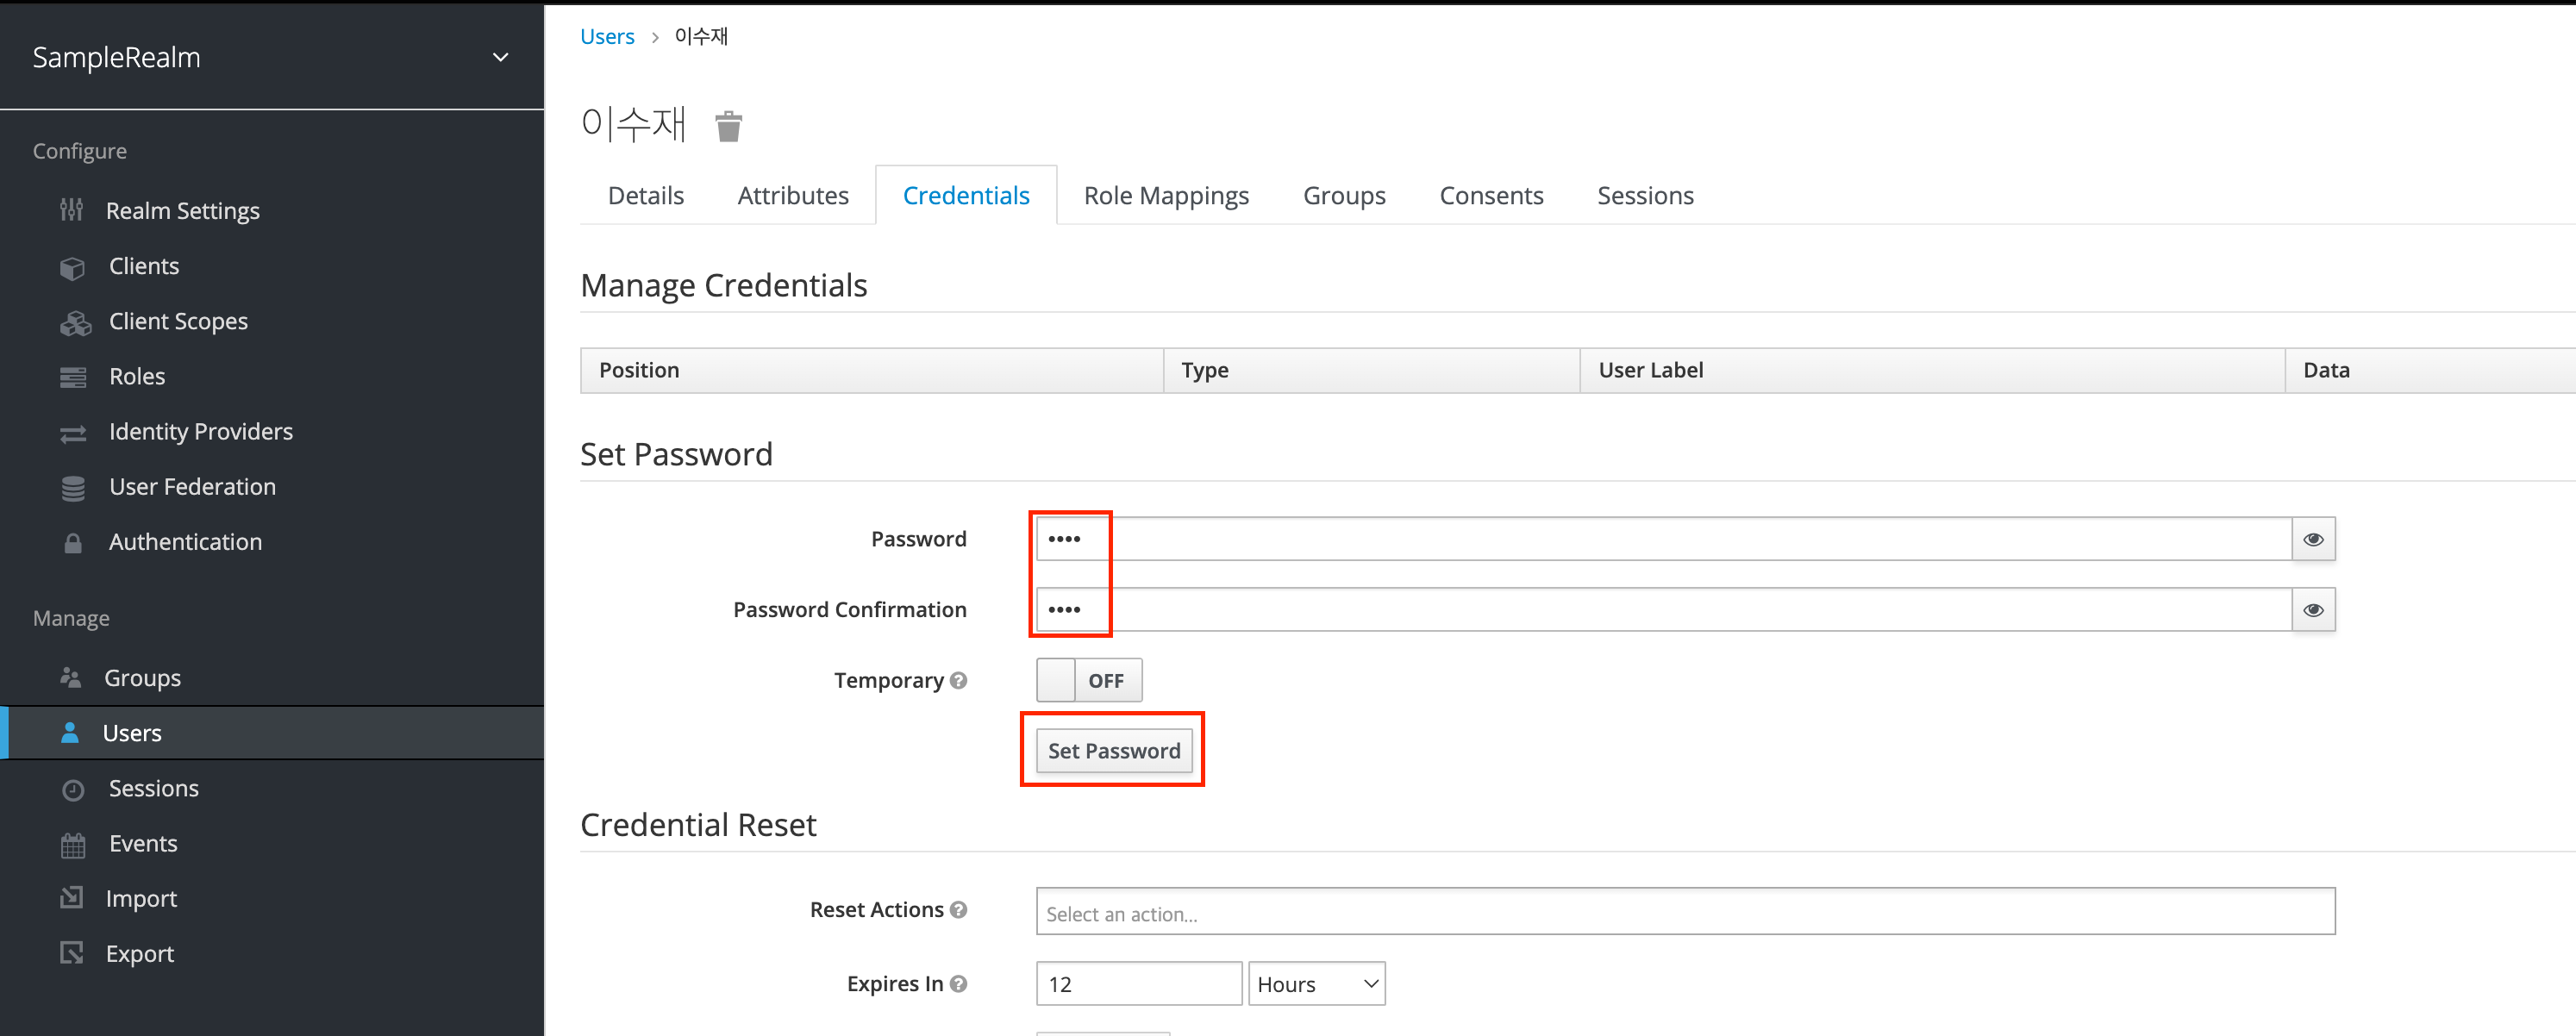2576x1036 pixels.
Task: Click the Clients cube icon
Action: [72, 267]
